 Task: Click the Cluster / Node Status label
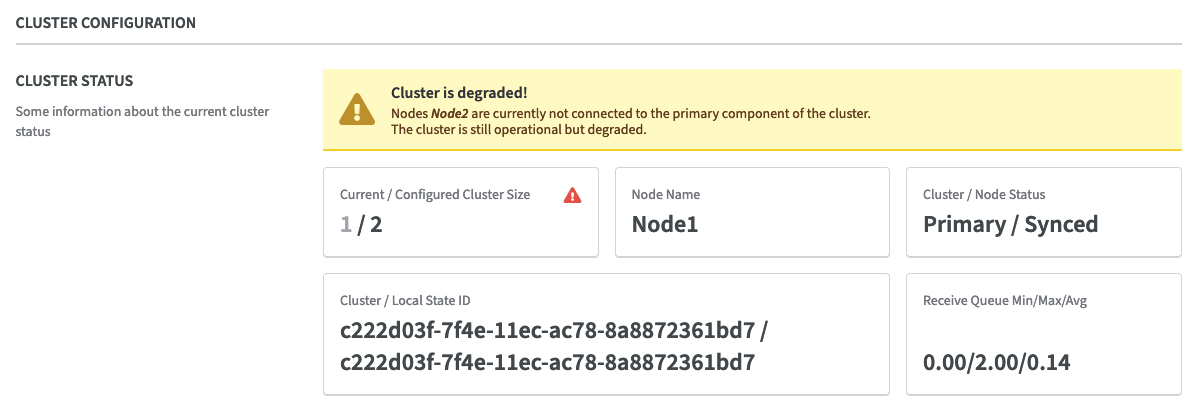(984, 195)
